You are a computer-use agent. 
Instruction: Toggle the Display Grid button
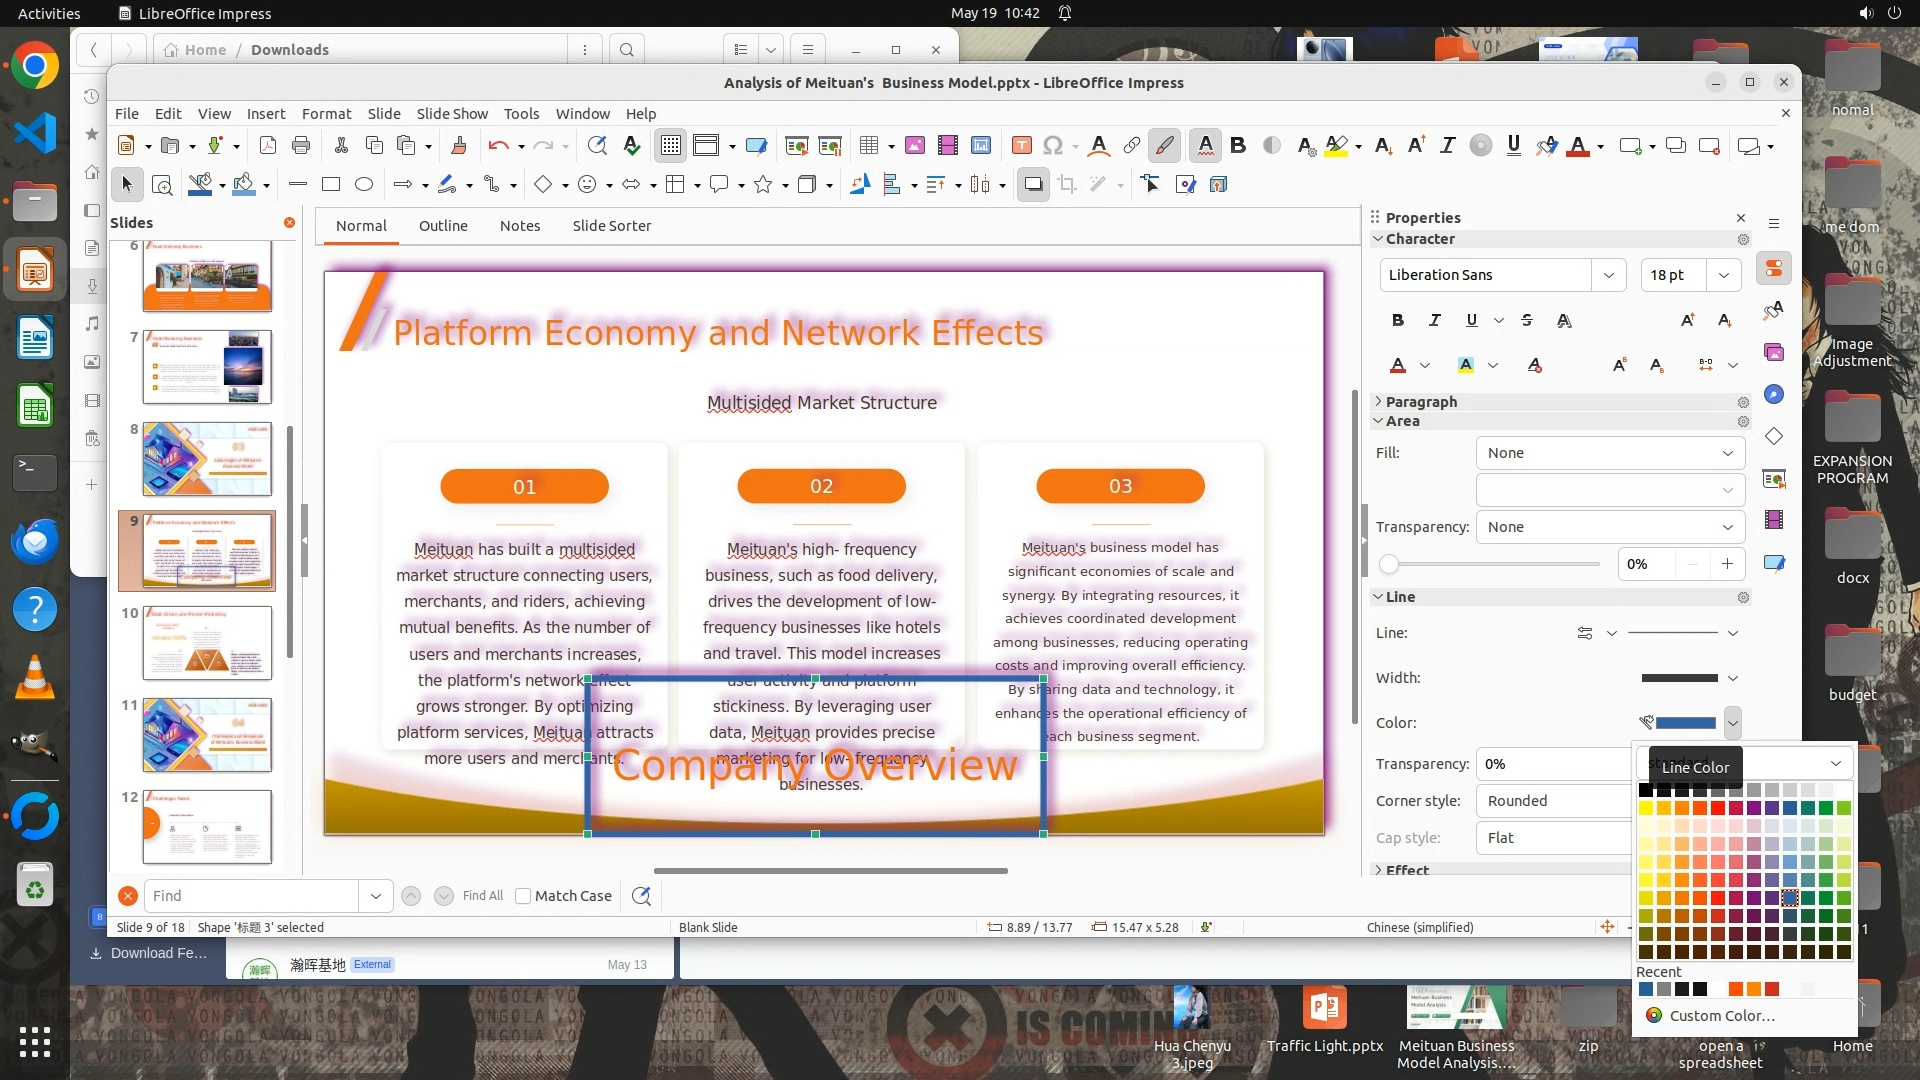670,146
